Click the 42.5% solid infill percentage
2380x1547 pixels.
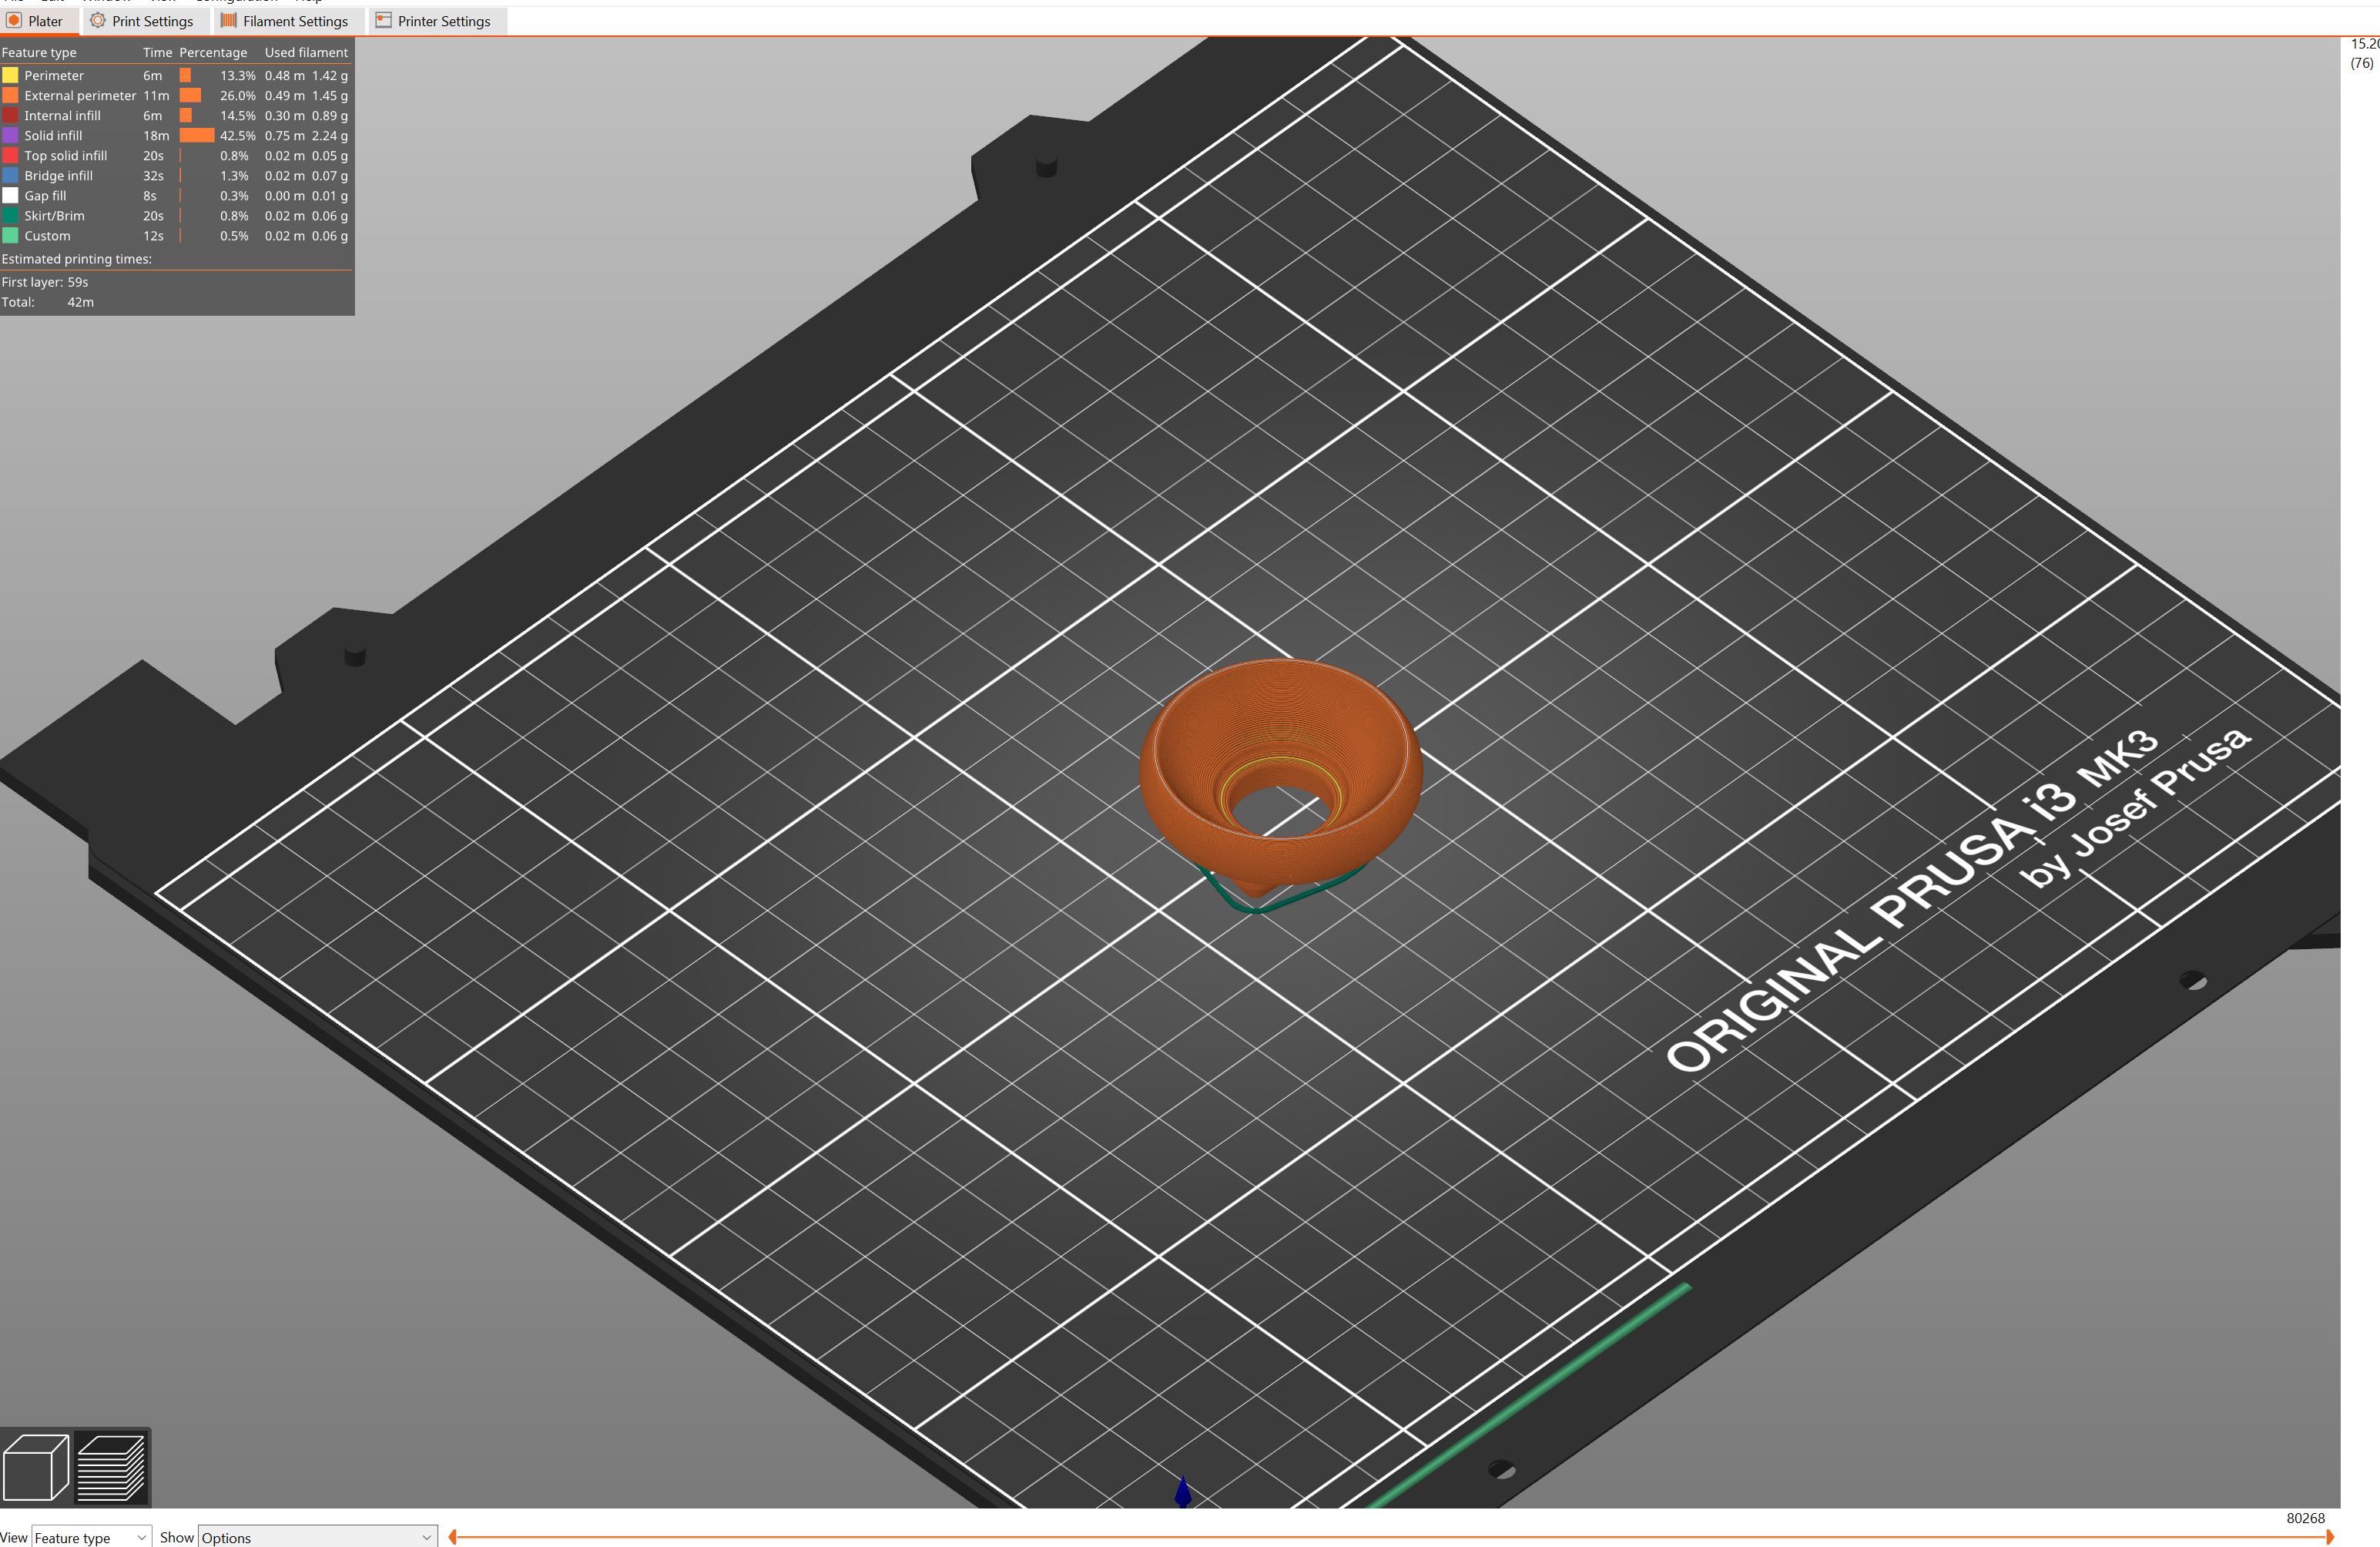[238, 135]
